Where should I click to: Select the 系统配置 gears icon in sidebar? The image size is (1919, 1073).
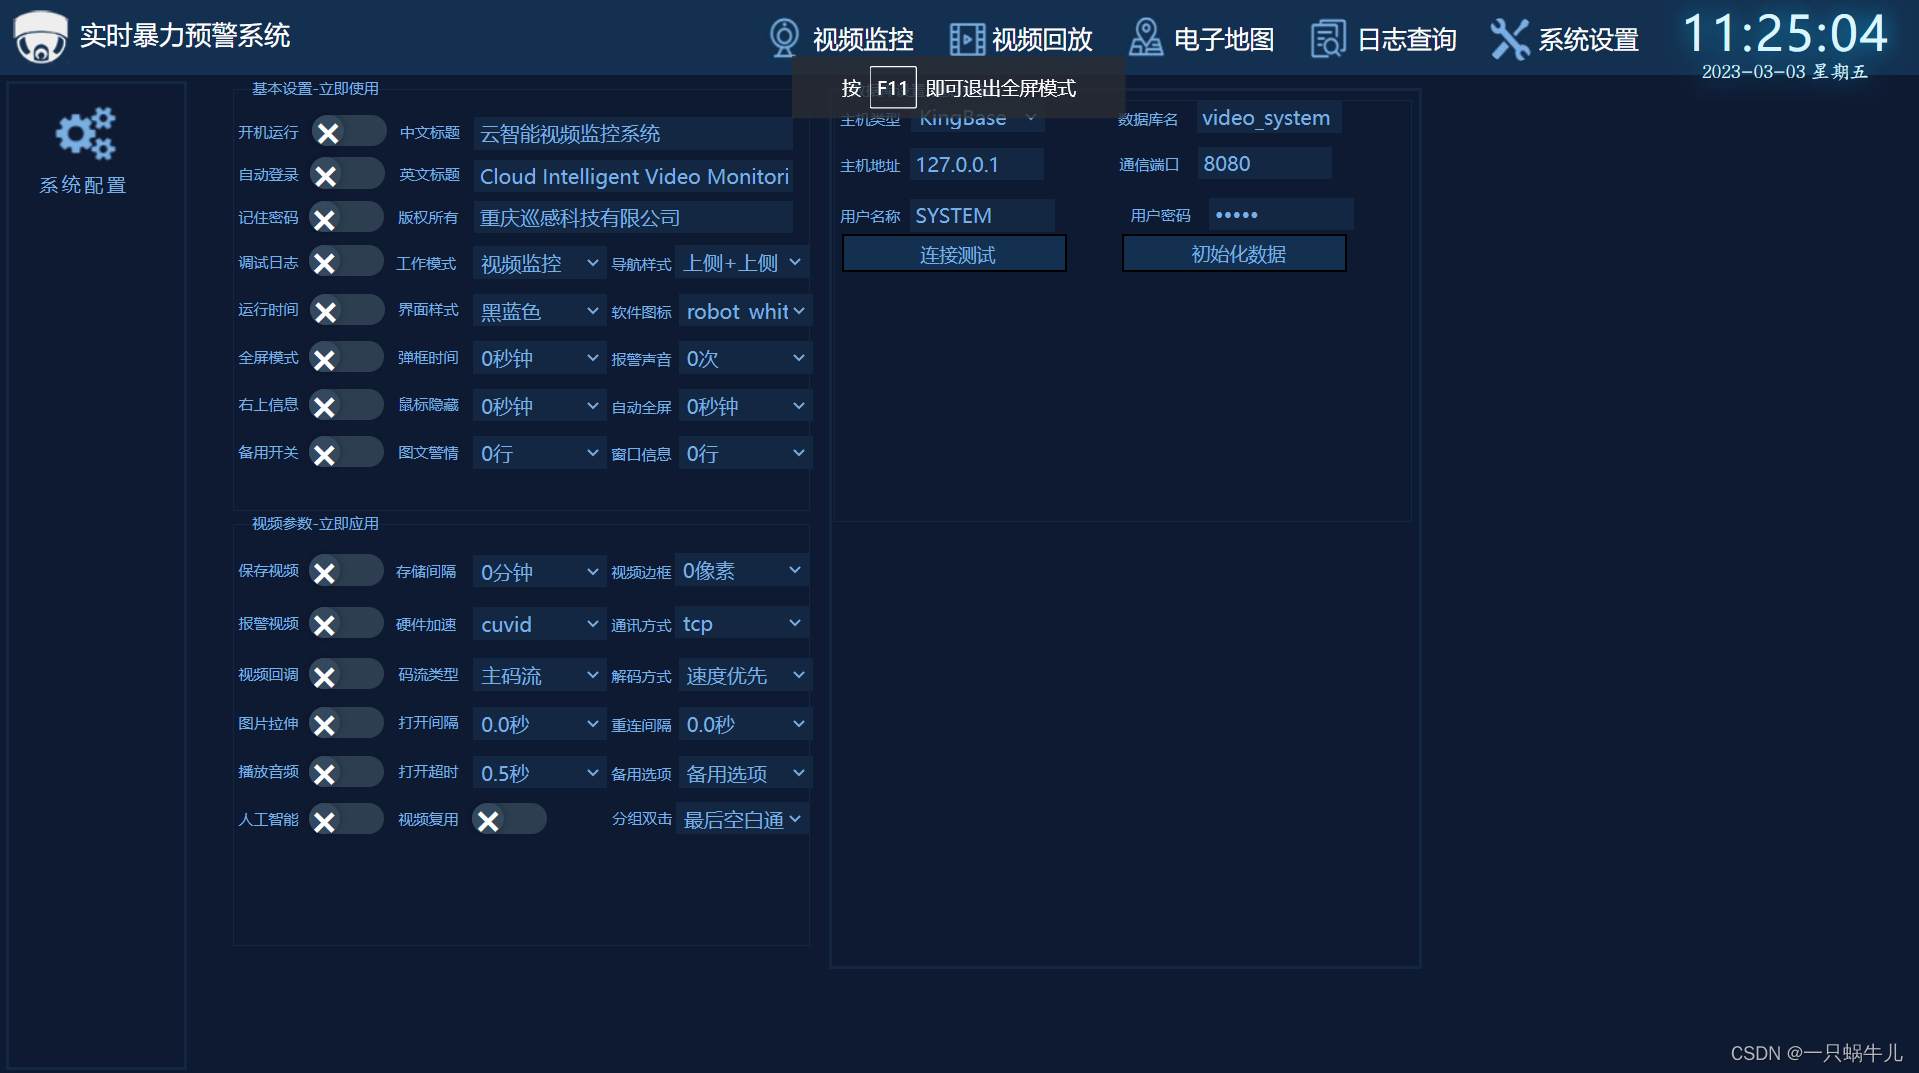tap(83, 133)
